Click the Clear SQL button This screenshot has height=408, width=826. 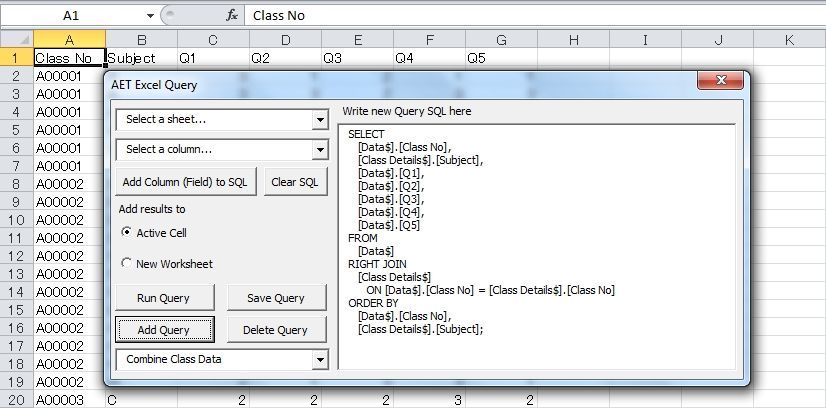[295, 181]
